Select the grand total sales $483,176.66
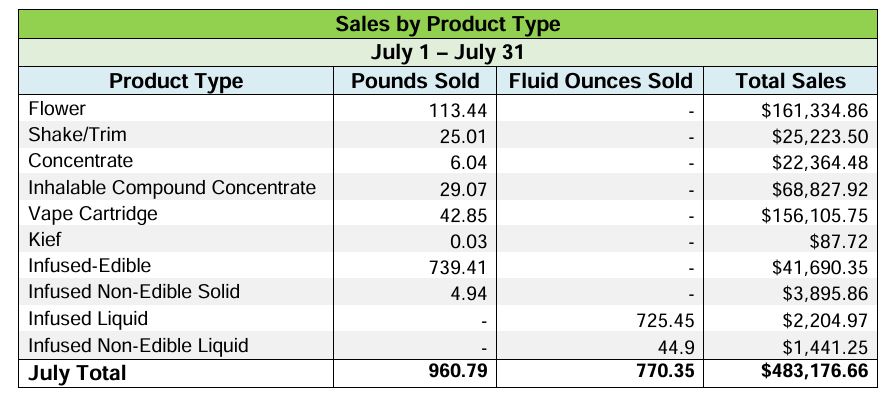 pos(808,373)
